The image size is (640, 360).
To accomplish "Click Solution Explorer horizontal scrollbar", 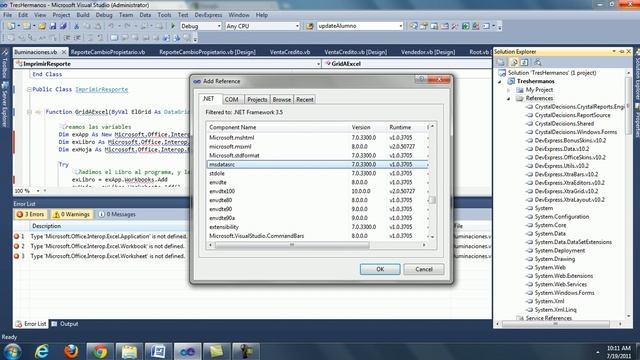I will point(556,324).
